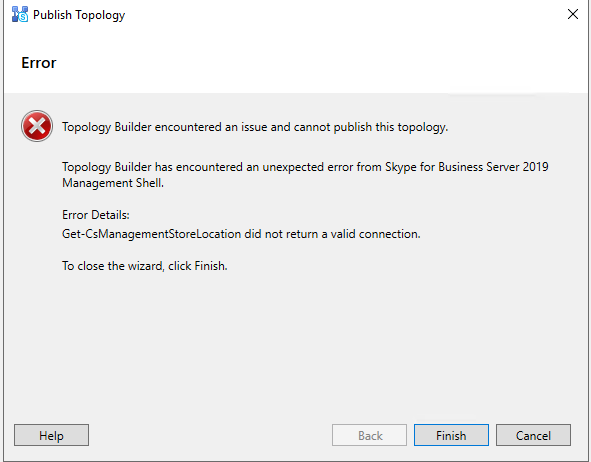Close the Publish Topology dialog window

(x=573, y=14)
